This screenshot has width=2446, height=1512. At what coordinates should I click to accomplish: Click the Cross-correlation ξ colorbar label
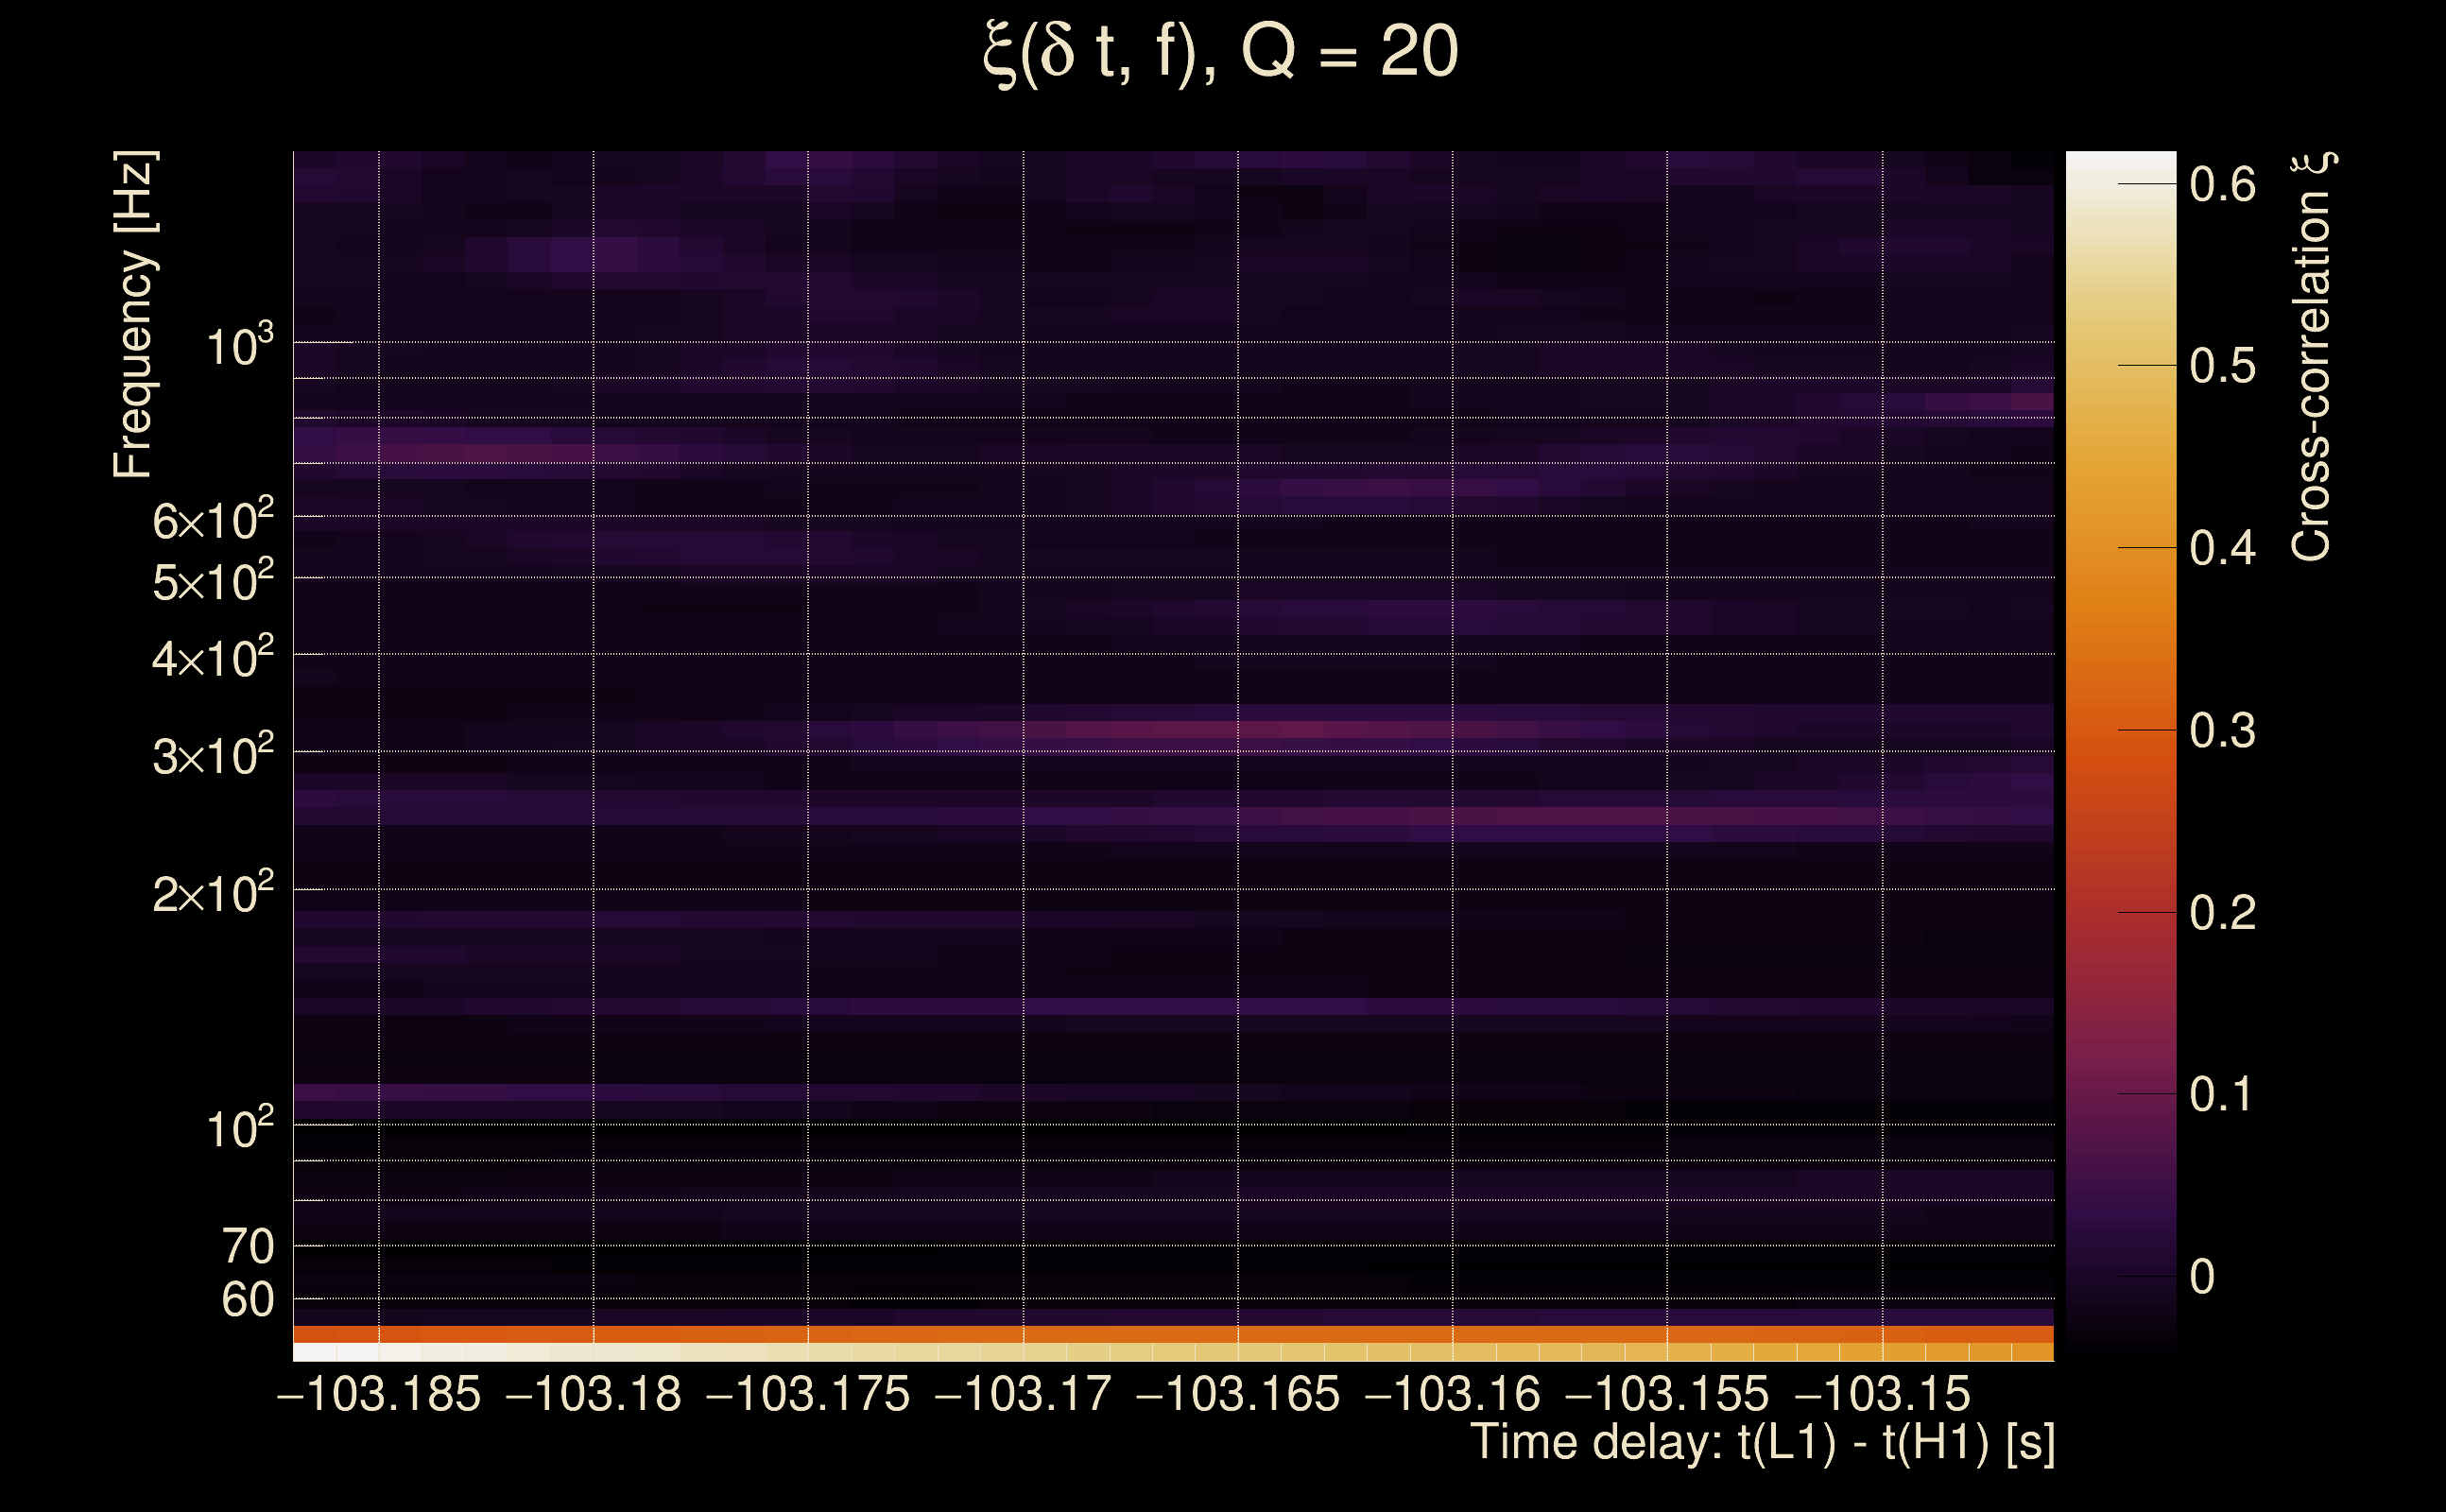point(2312,357)
